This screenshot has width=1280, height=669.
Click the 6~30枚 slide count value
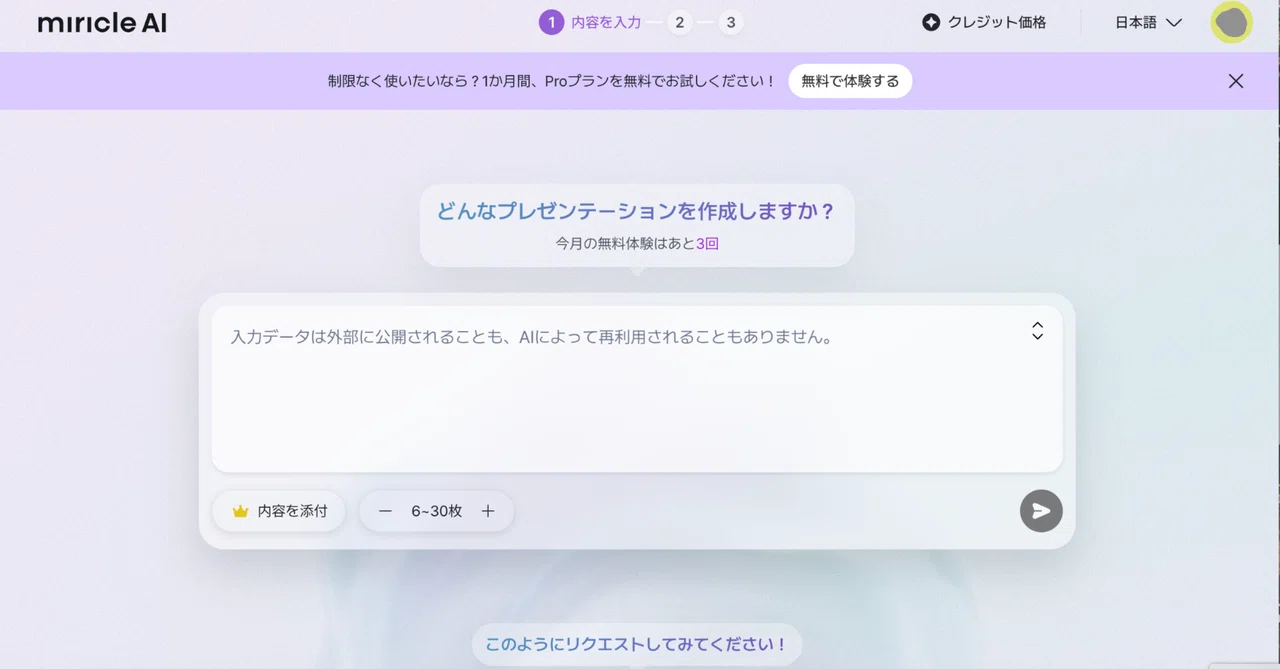click(x=437, y=511)
